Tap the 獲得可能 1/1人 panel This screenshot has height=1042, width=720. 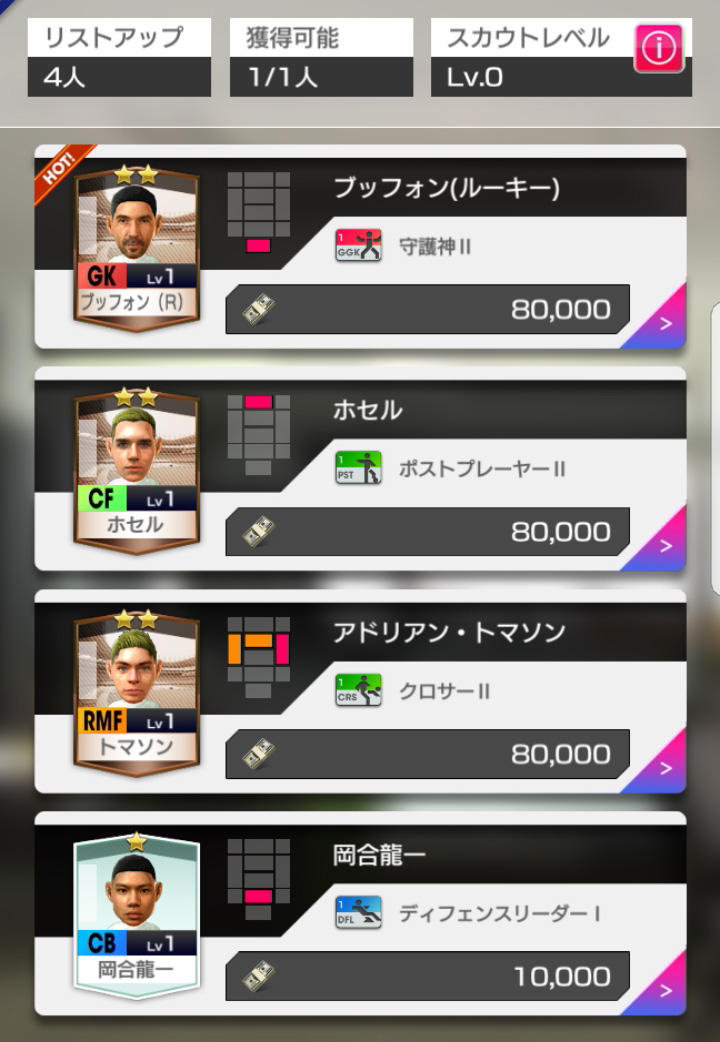point(321,58)
